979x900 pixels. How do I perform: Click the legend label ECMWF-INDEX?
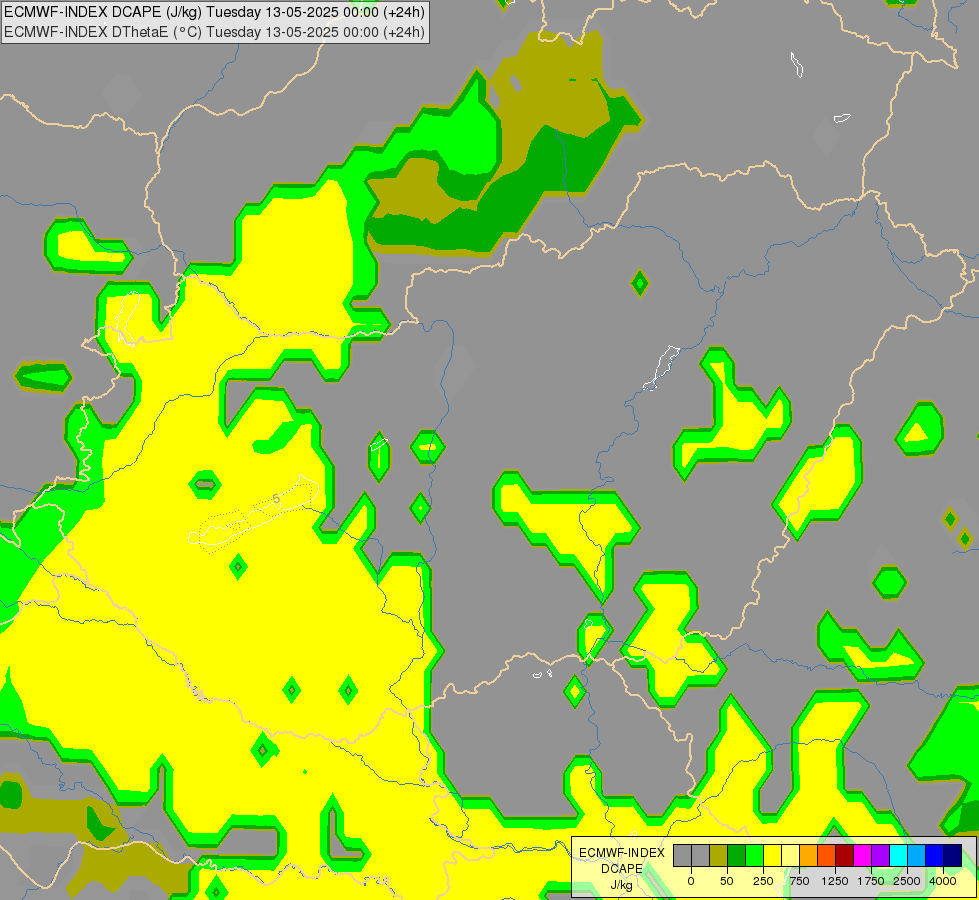(x=622, y=853)
